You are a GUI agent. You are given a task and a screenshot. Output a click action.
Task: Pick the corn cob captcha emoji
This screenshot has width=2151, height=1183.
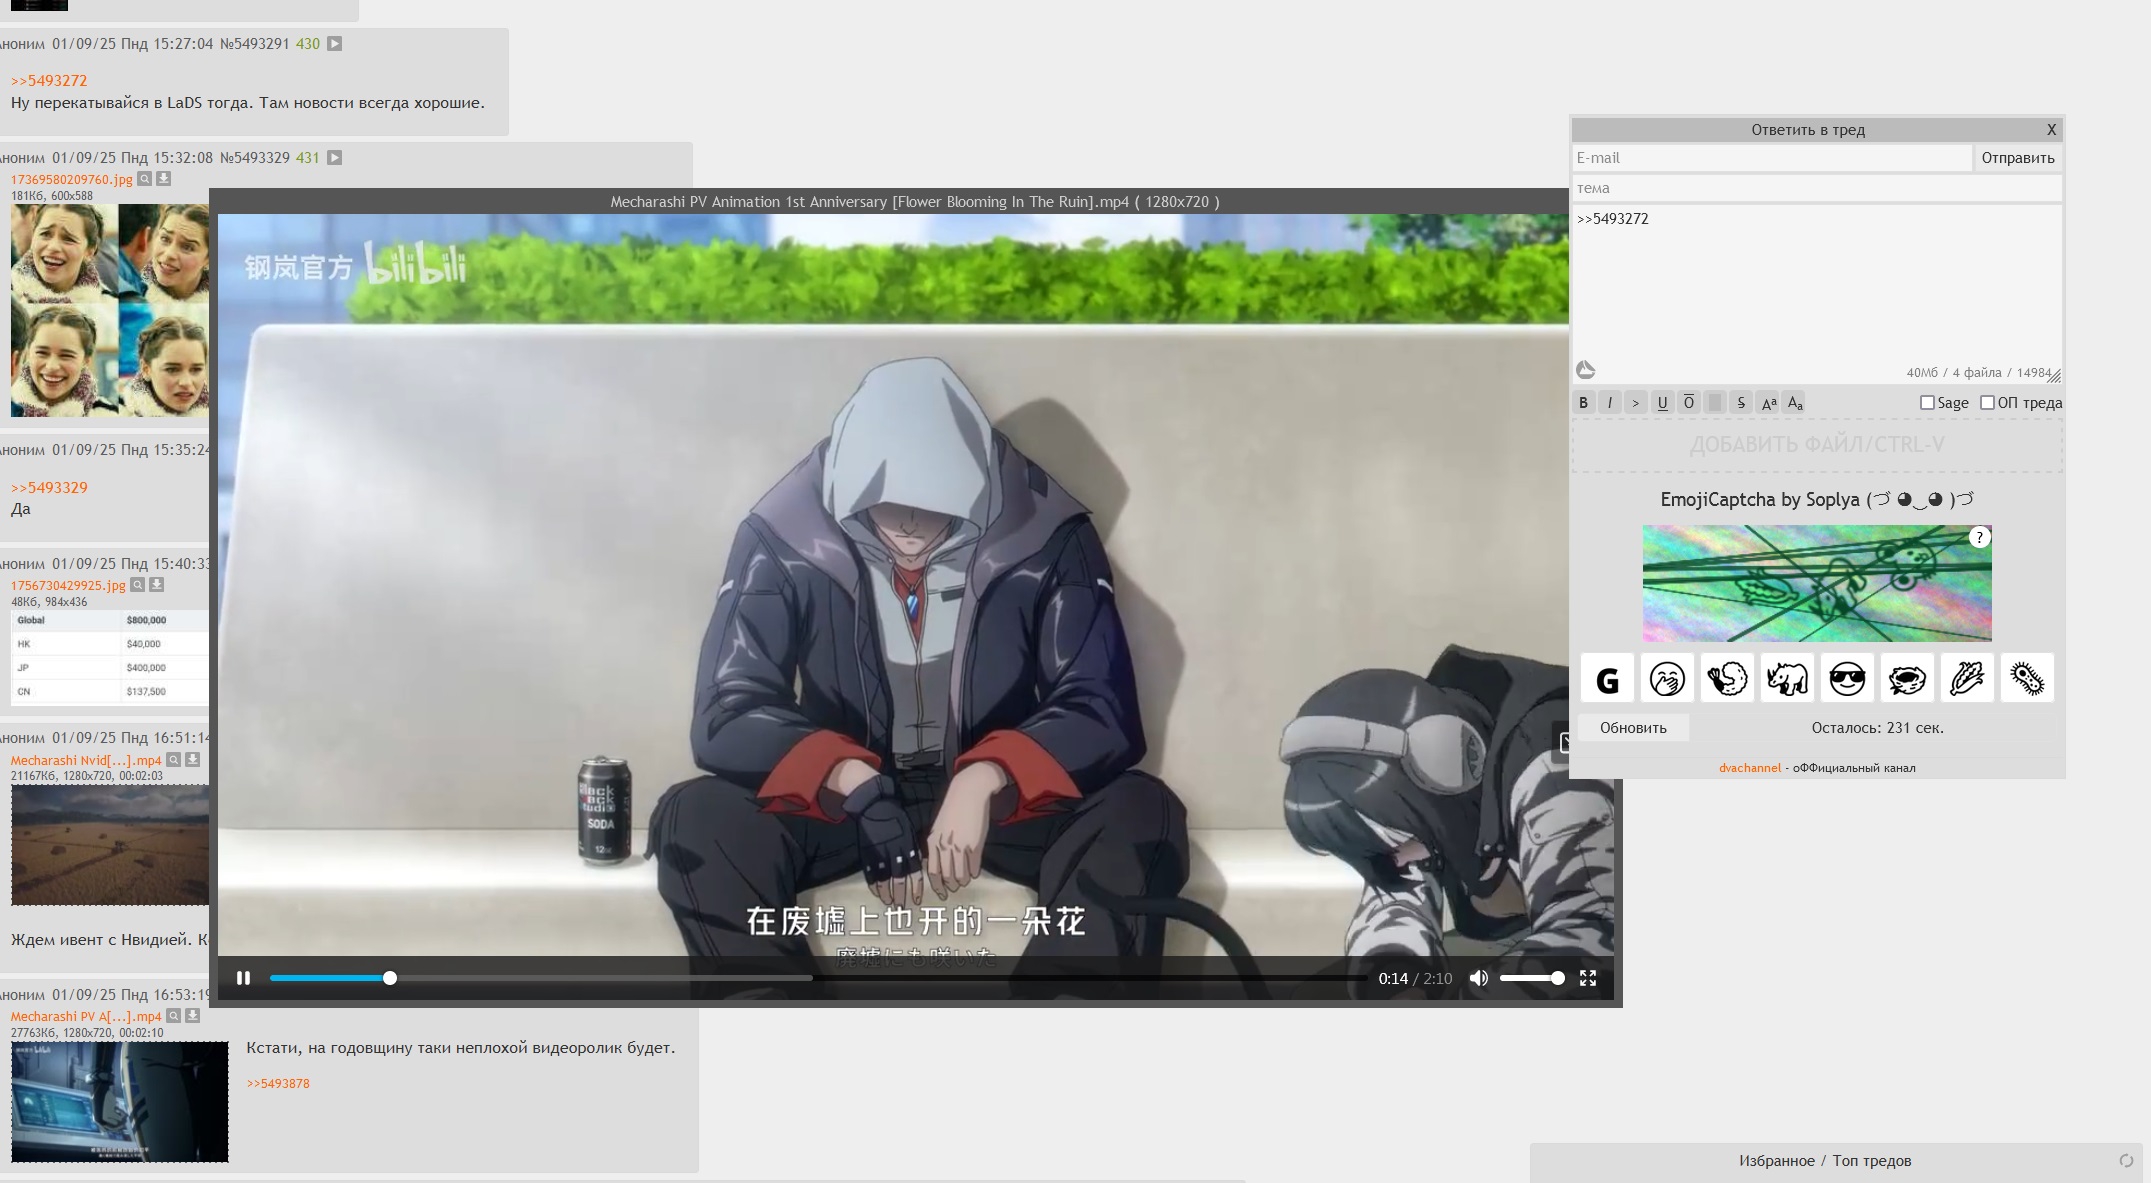click(x=1966, y=679)
